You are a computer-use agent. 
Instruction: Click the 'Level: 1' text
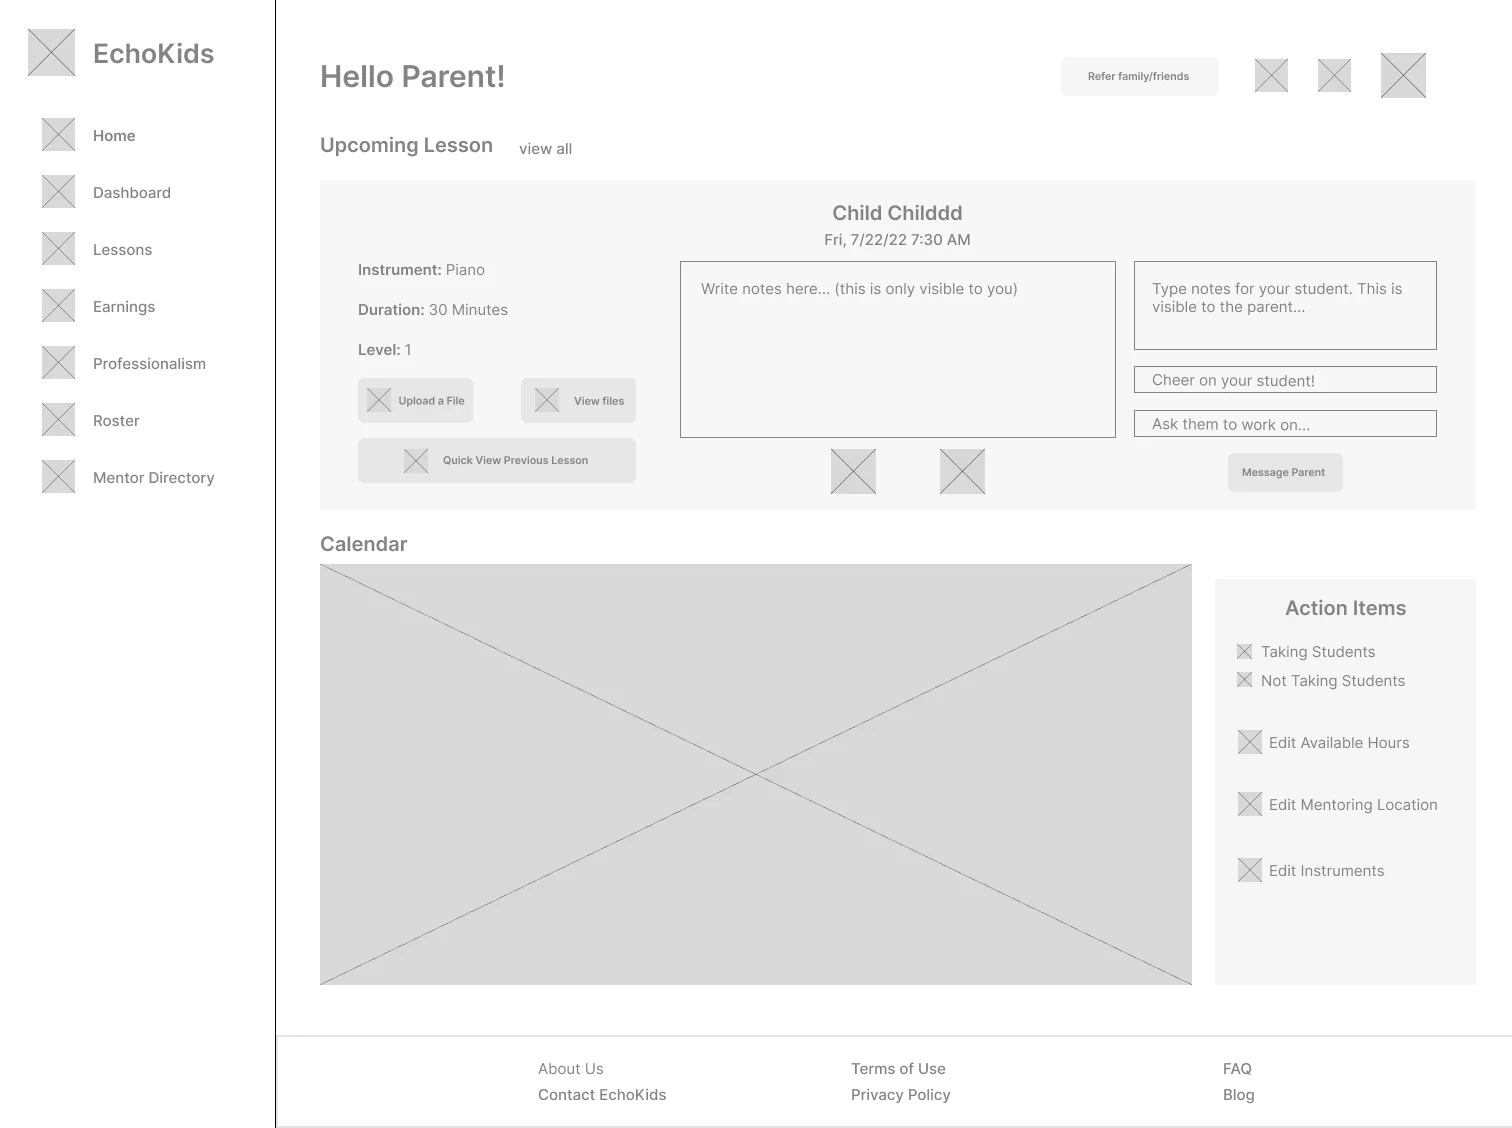click(384, 350)
